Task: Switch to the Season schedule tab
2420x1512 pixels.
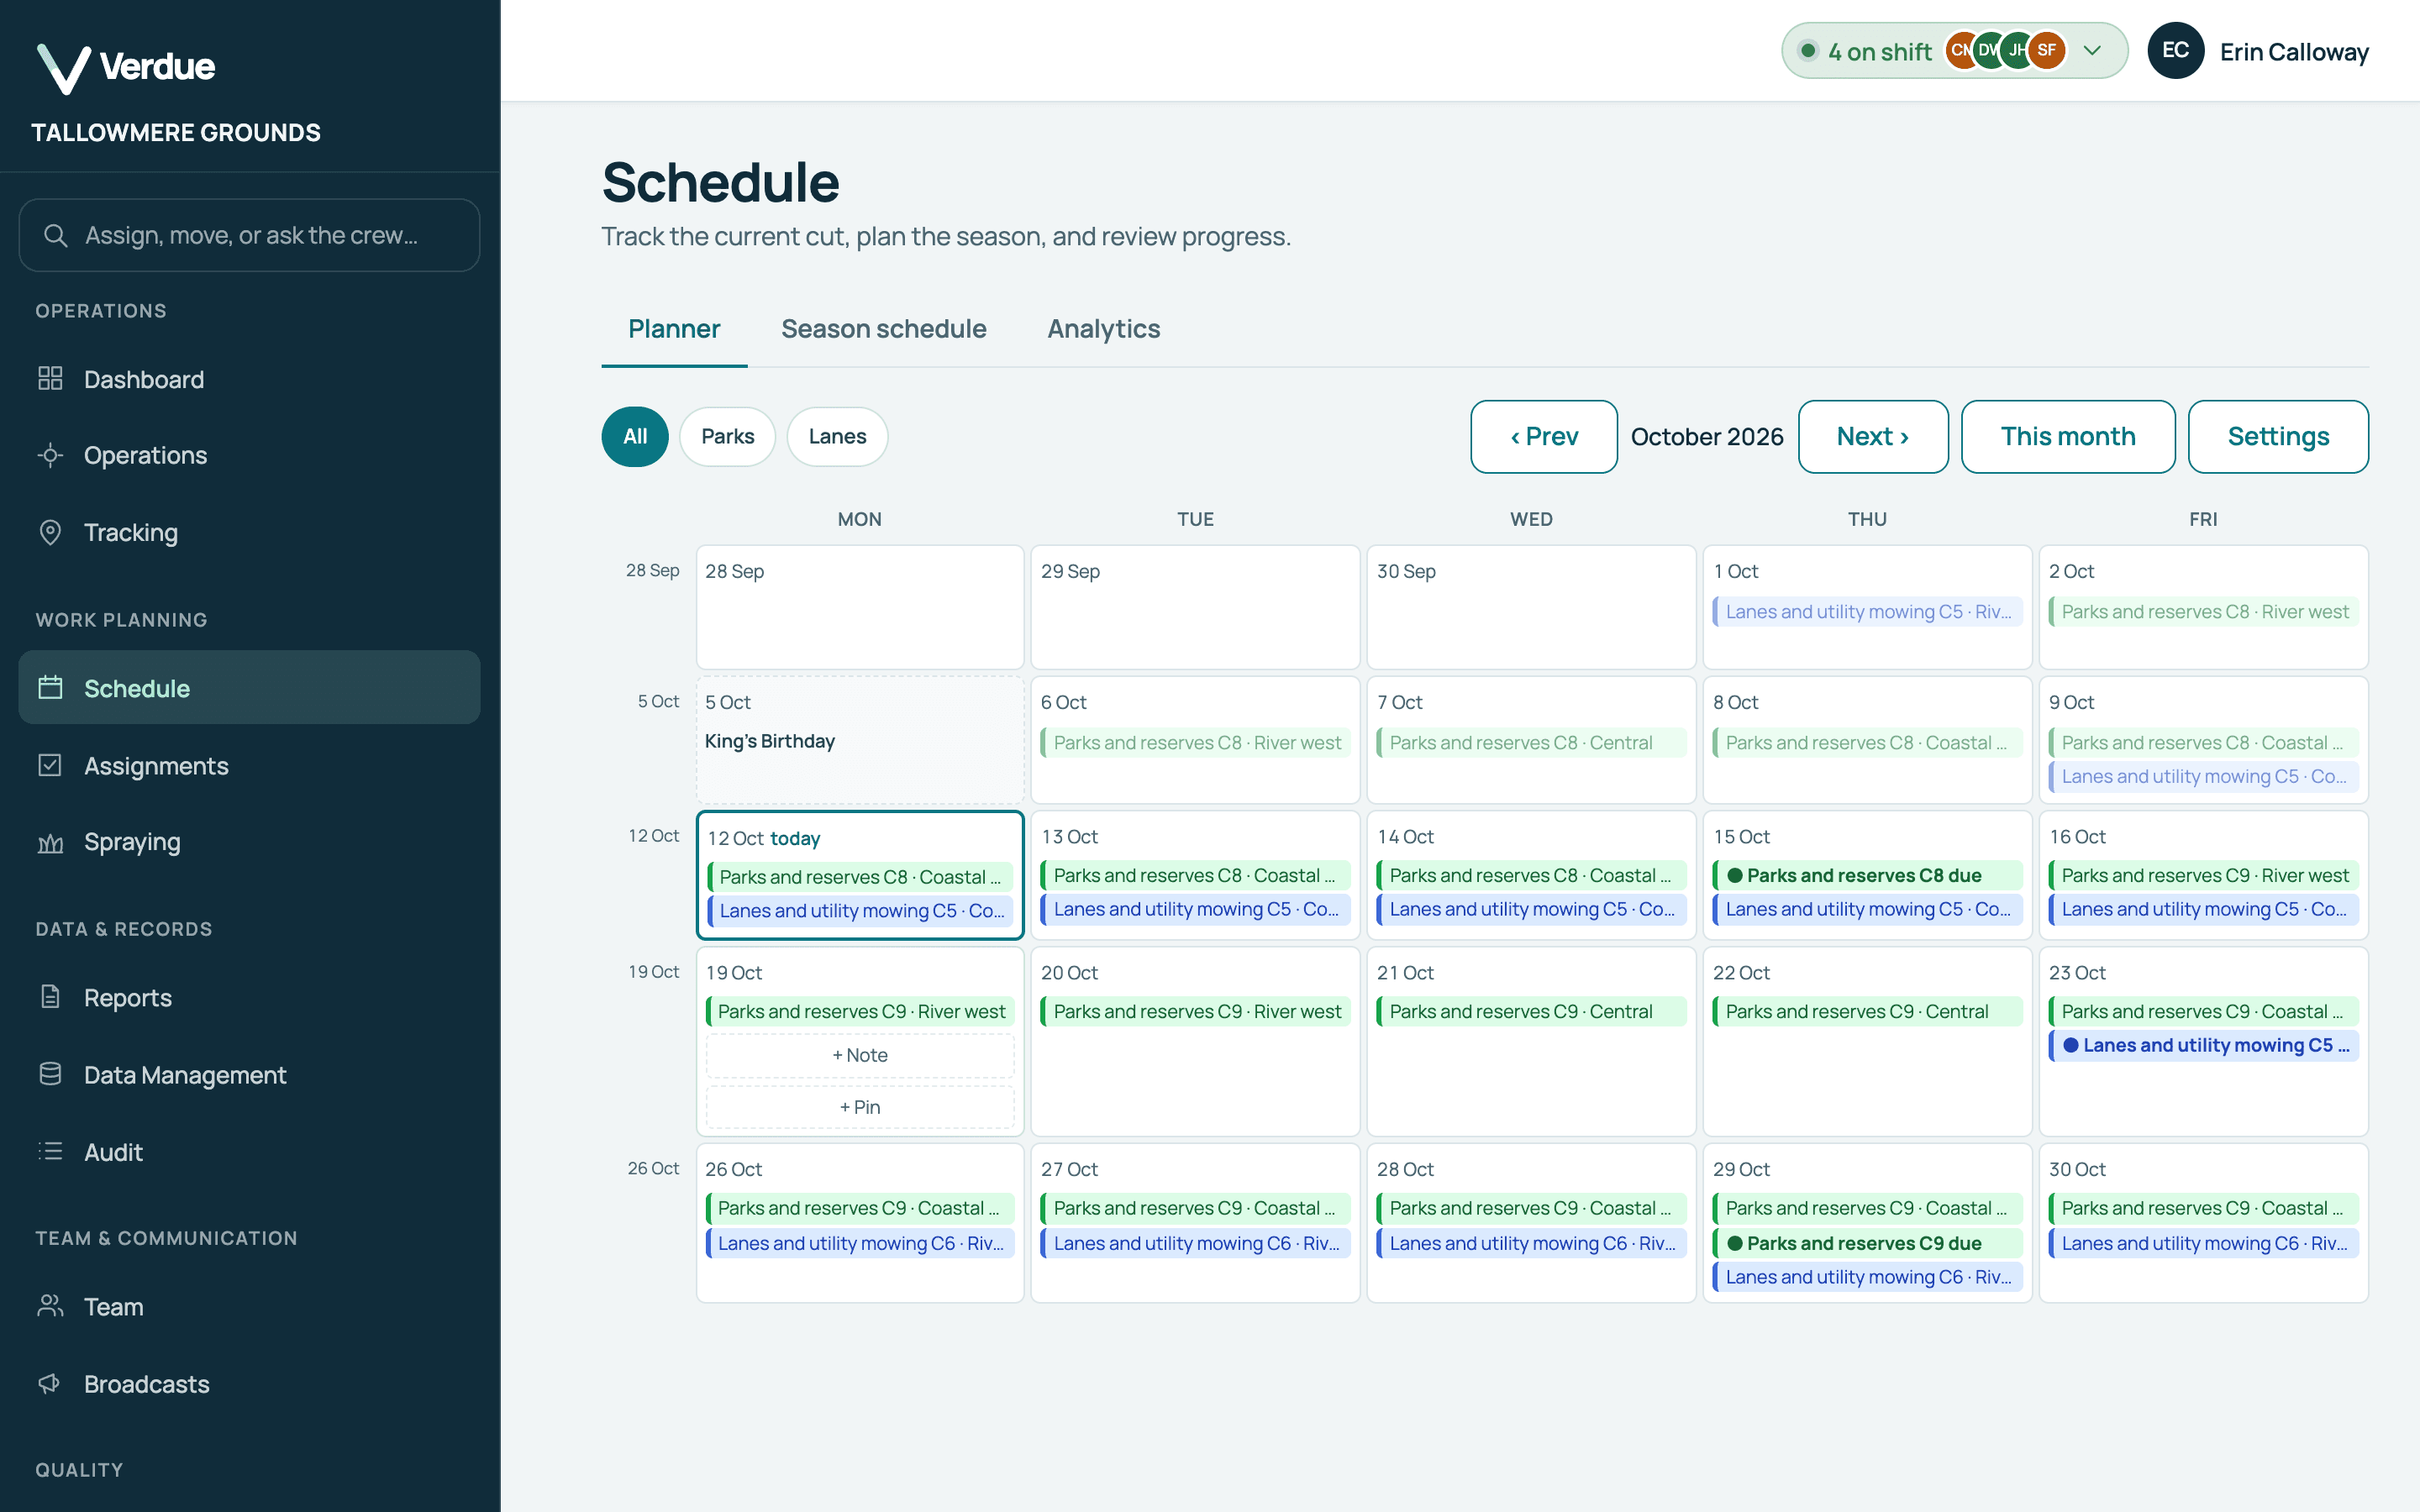Action: coord(883,329)
